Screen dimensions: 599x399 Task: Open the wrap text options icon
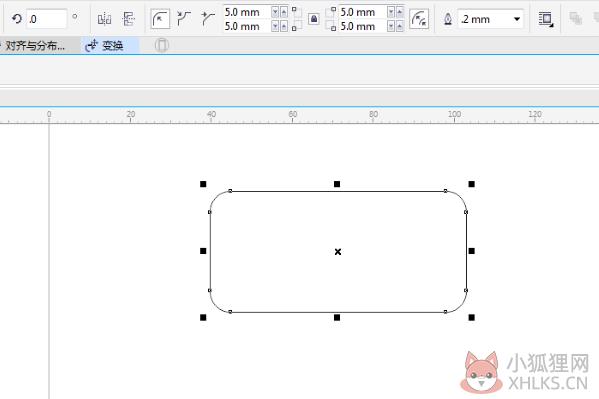pos(546,19)
